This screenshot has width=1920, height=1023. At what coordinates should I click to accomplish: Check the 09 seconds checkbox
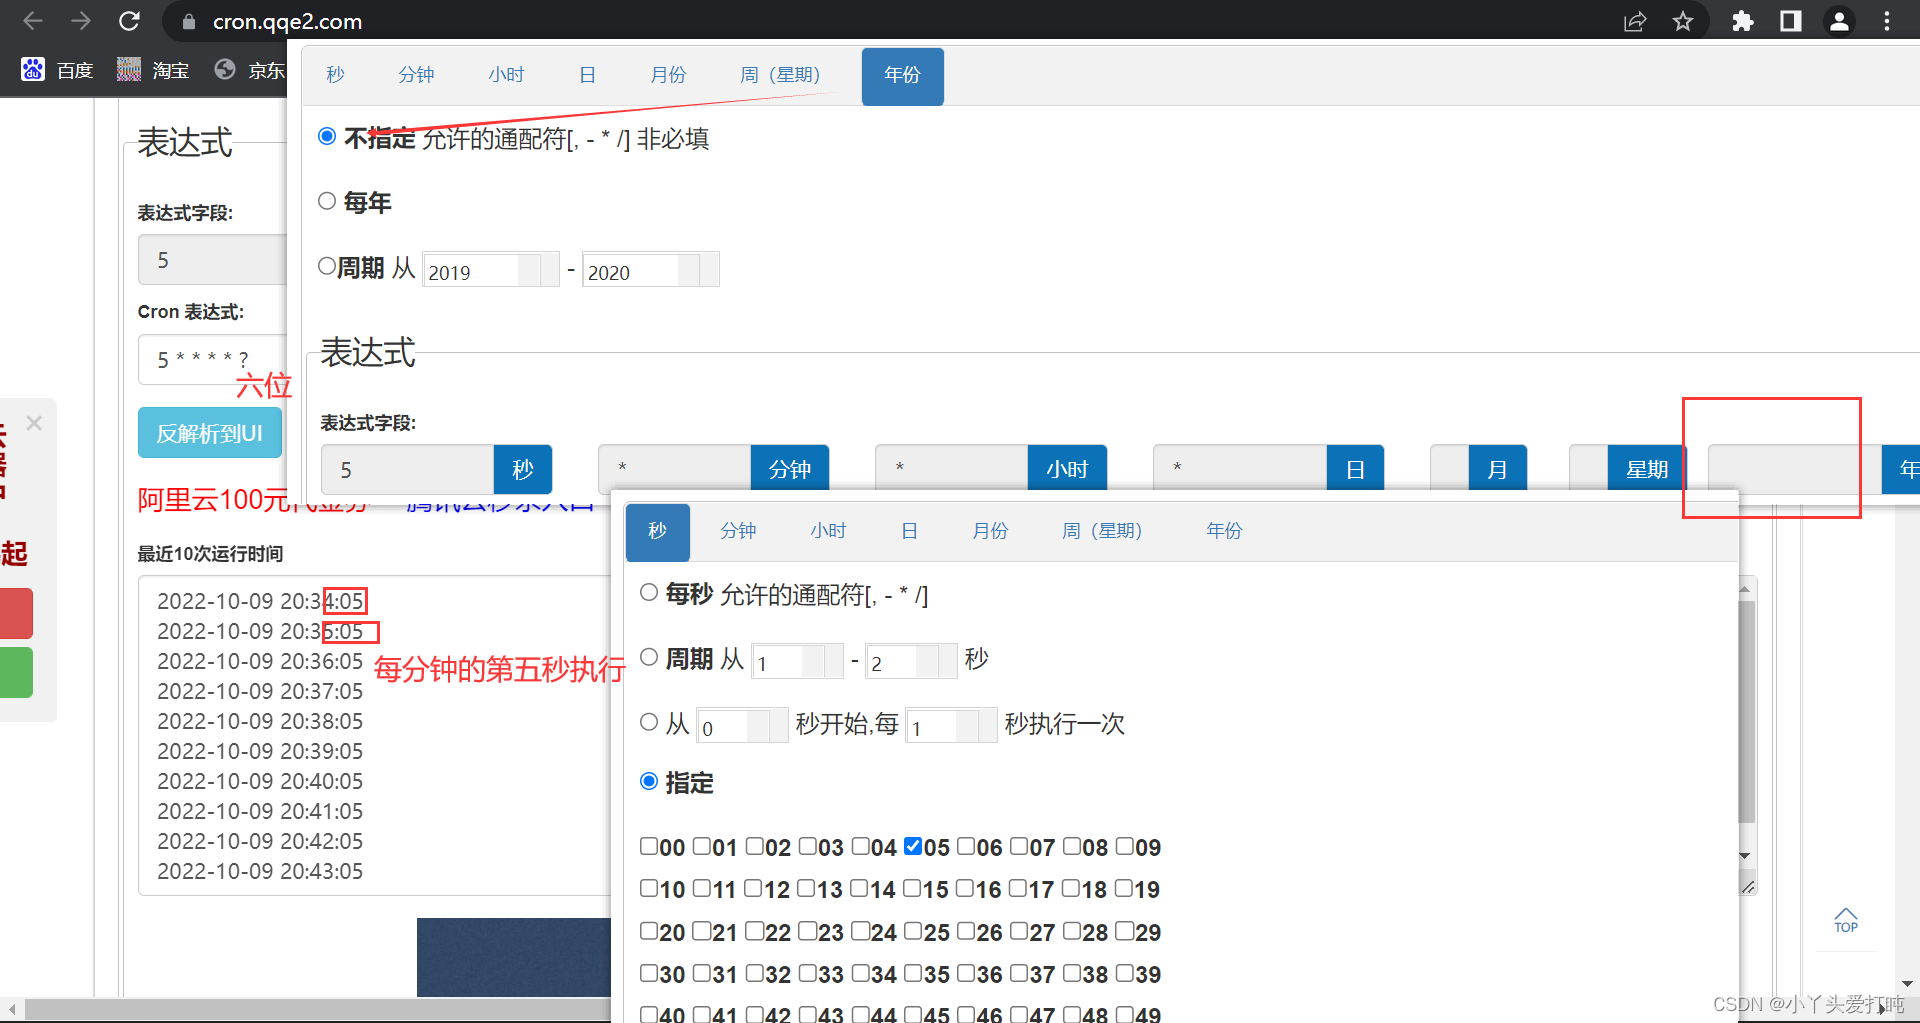1125,846
